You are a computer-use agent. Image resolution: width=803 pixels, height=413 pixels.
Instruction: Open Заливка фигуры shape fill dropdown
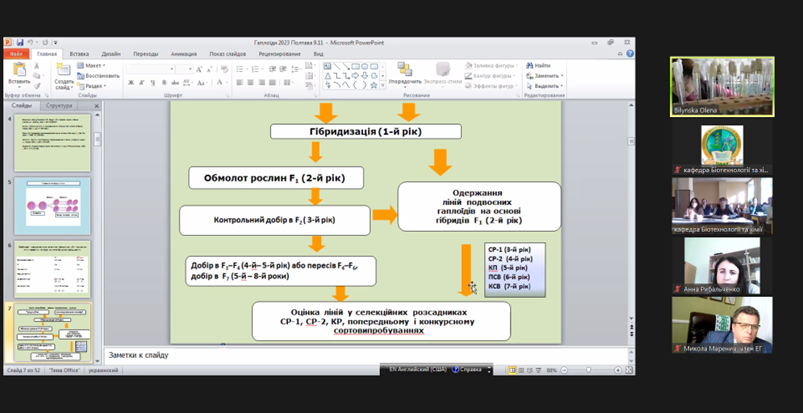pos(492,66)
